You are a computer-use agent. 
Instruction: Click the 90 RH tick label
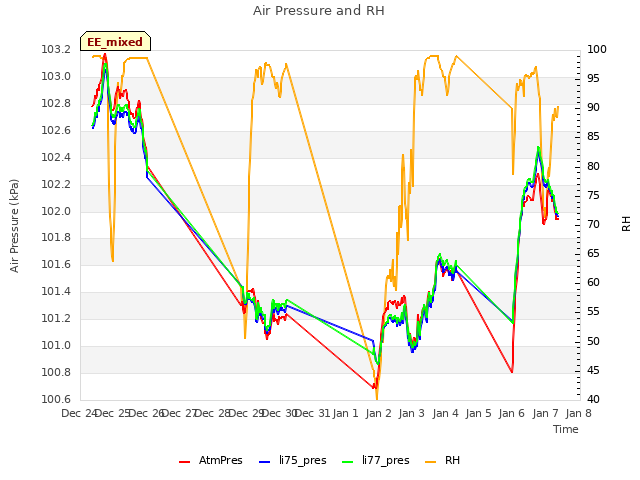593,108
